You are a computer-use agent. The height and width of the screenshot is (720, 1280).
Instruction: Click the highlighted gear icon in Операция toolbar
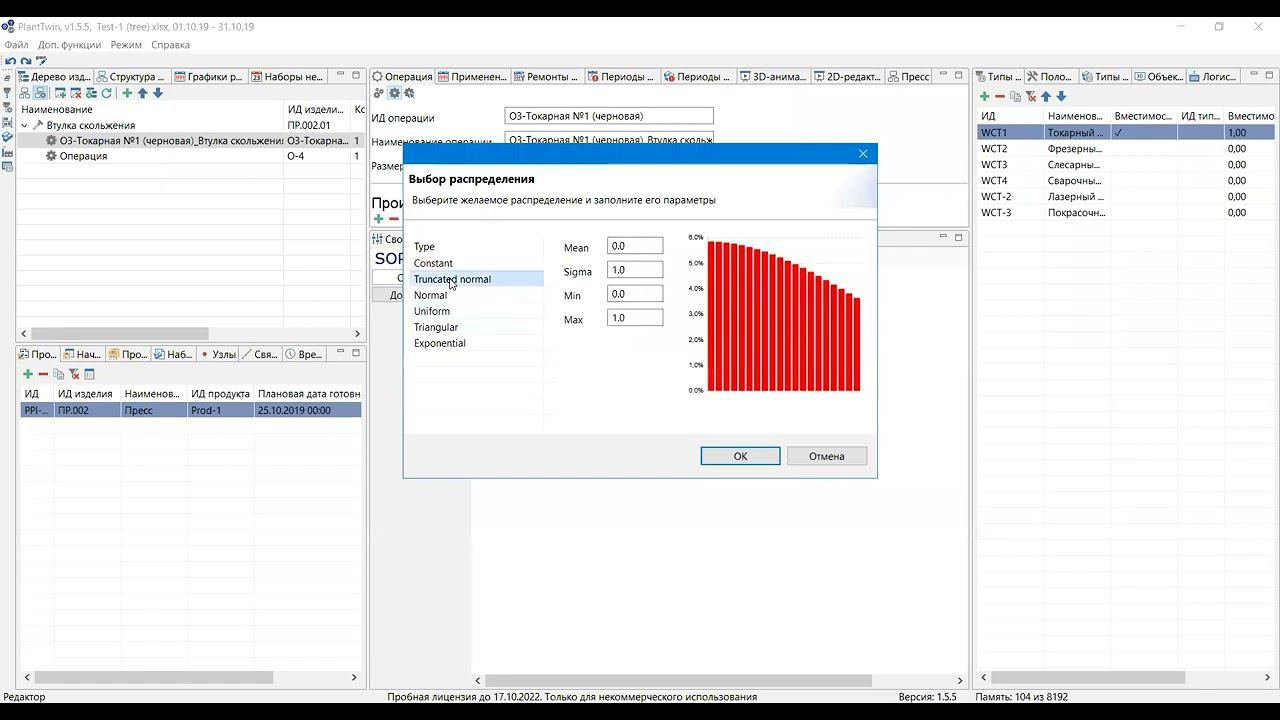pos(394,93)
